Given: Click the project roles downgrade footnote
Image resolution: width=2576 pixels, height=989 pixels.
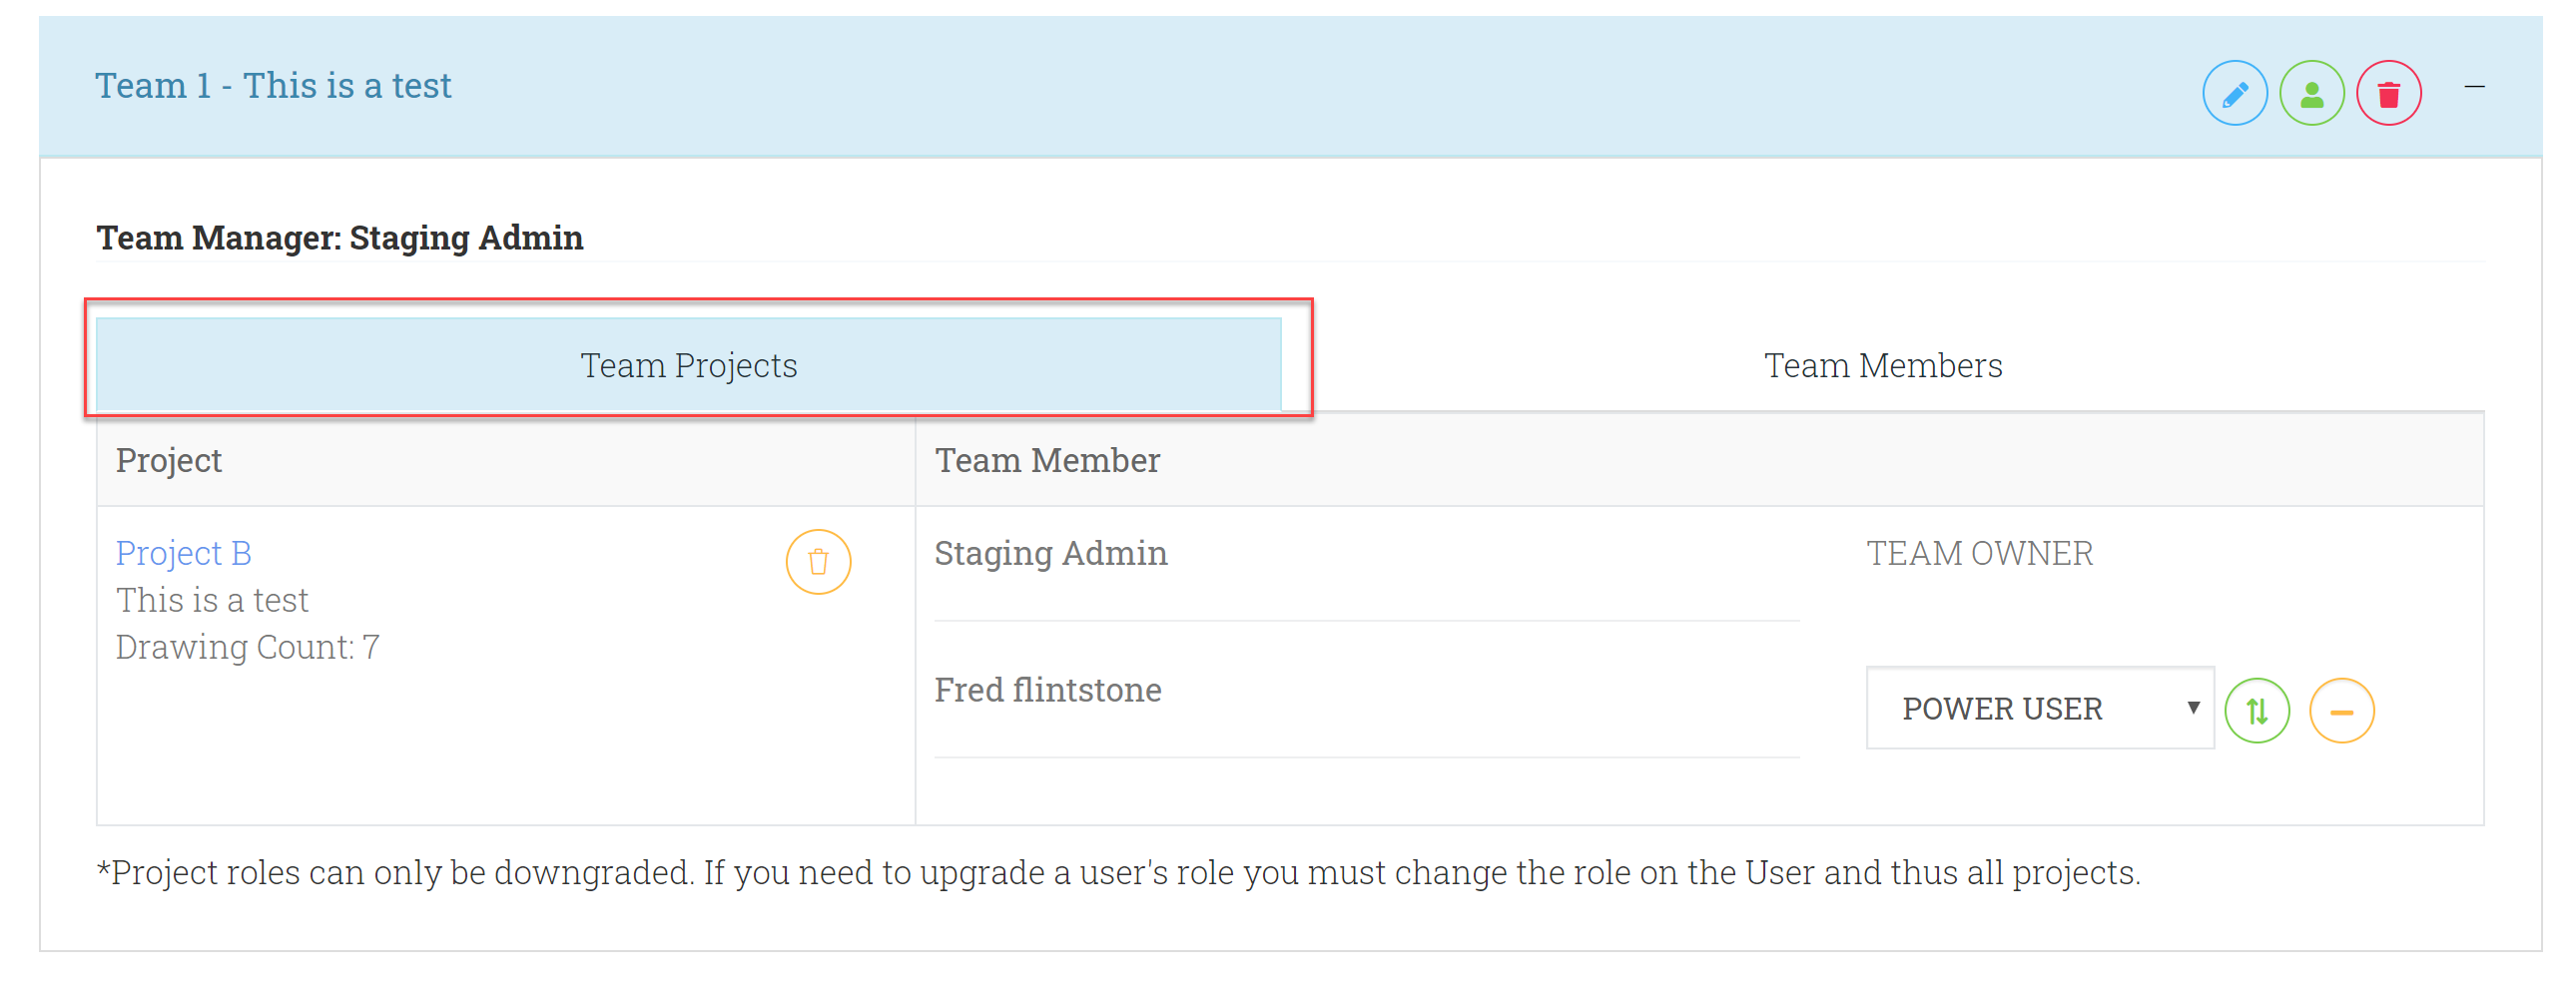Looking at the screenshot, I should pyautogui.click(x=1118, y=872).
